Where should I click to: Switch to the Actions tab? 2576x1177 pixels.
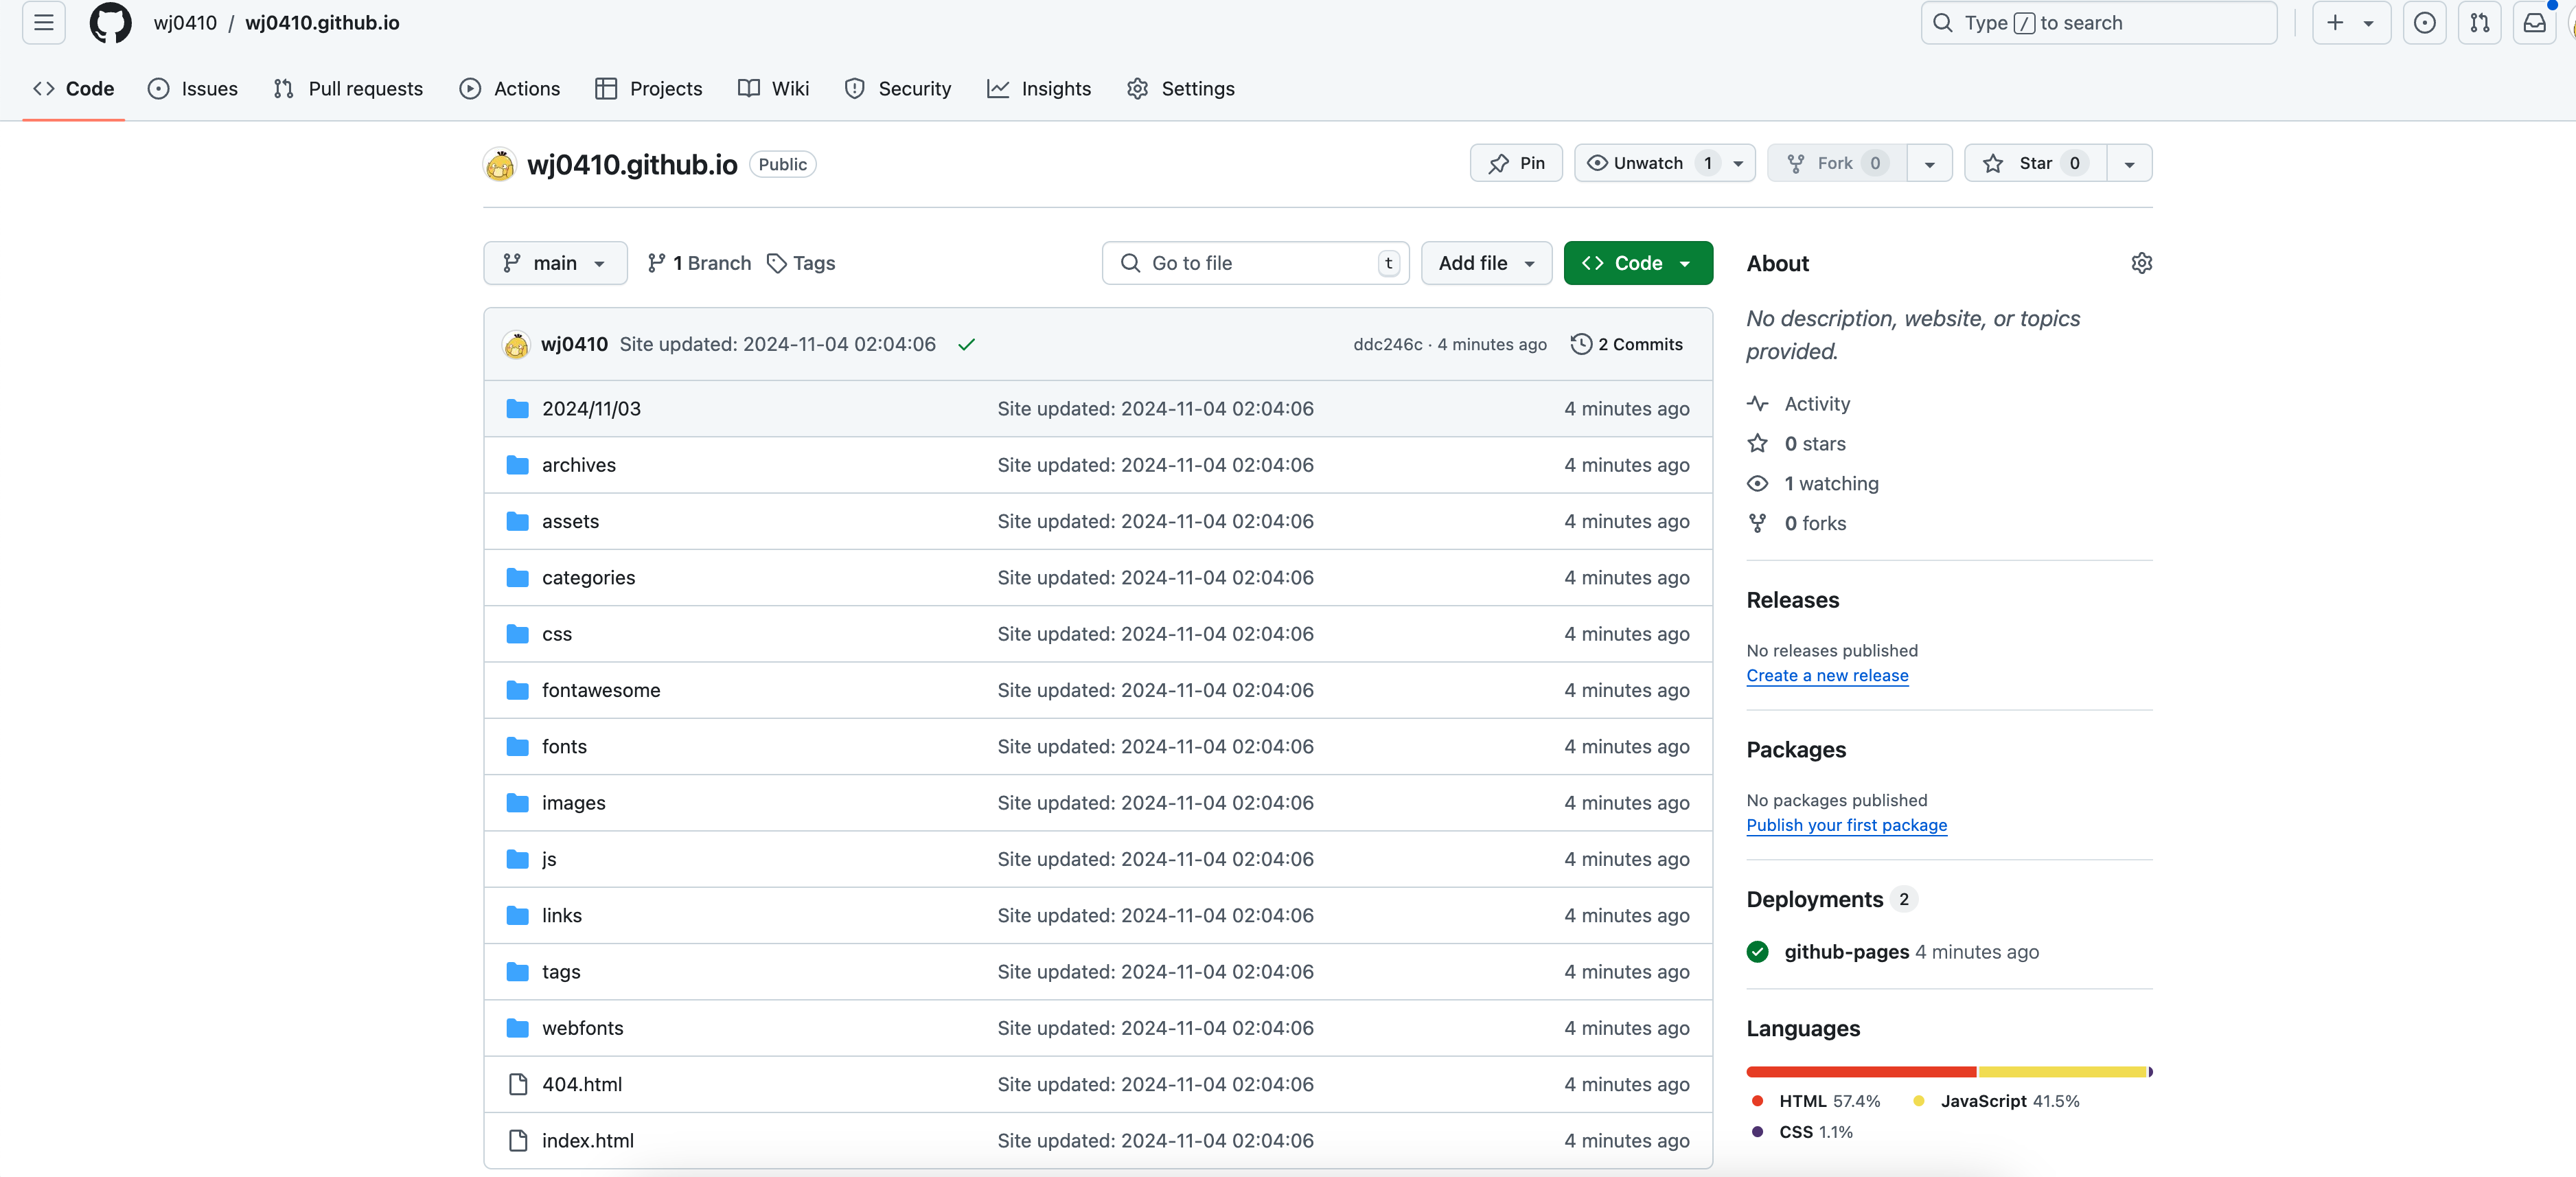[510, 89]
